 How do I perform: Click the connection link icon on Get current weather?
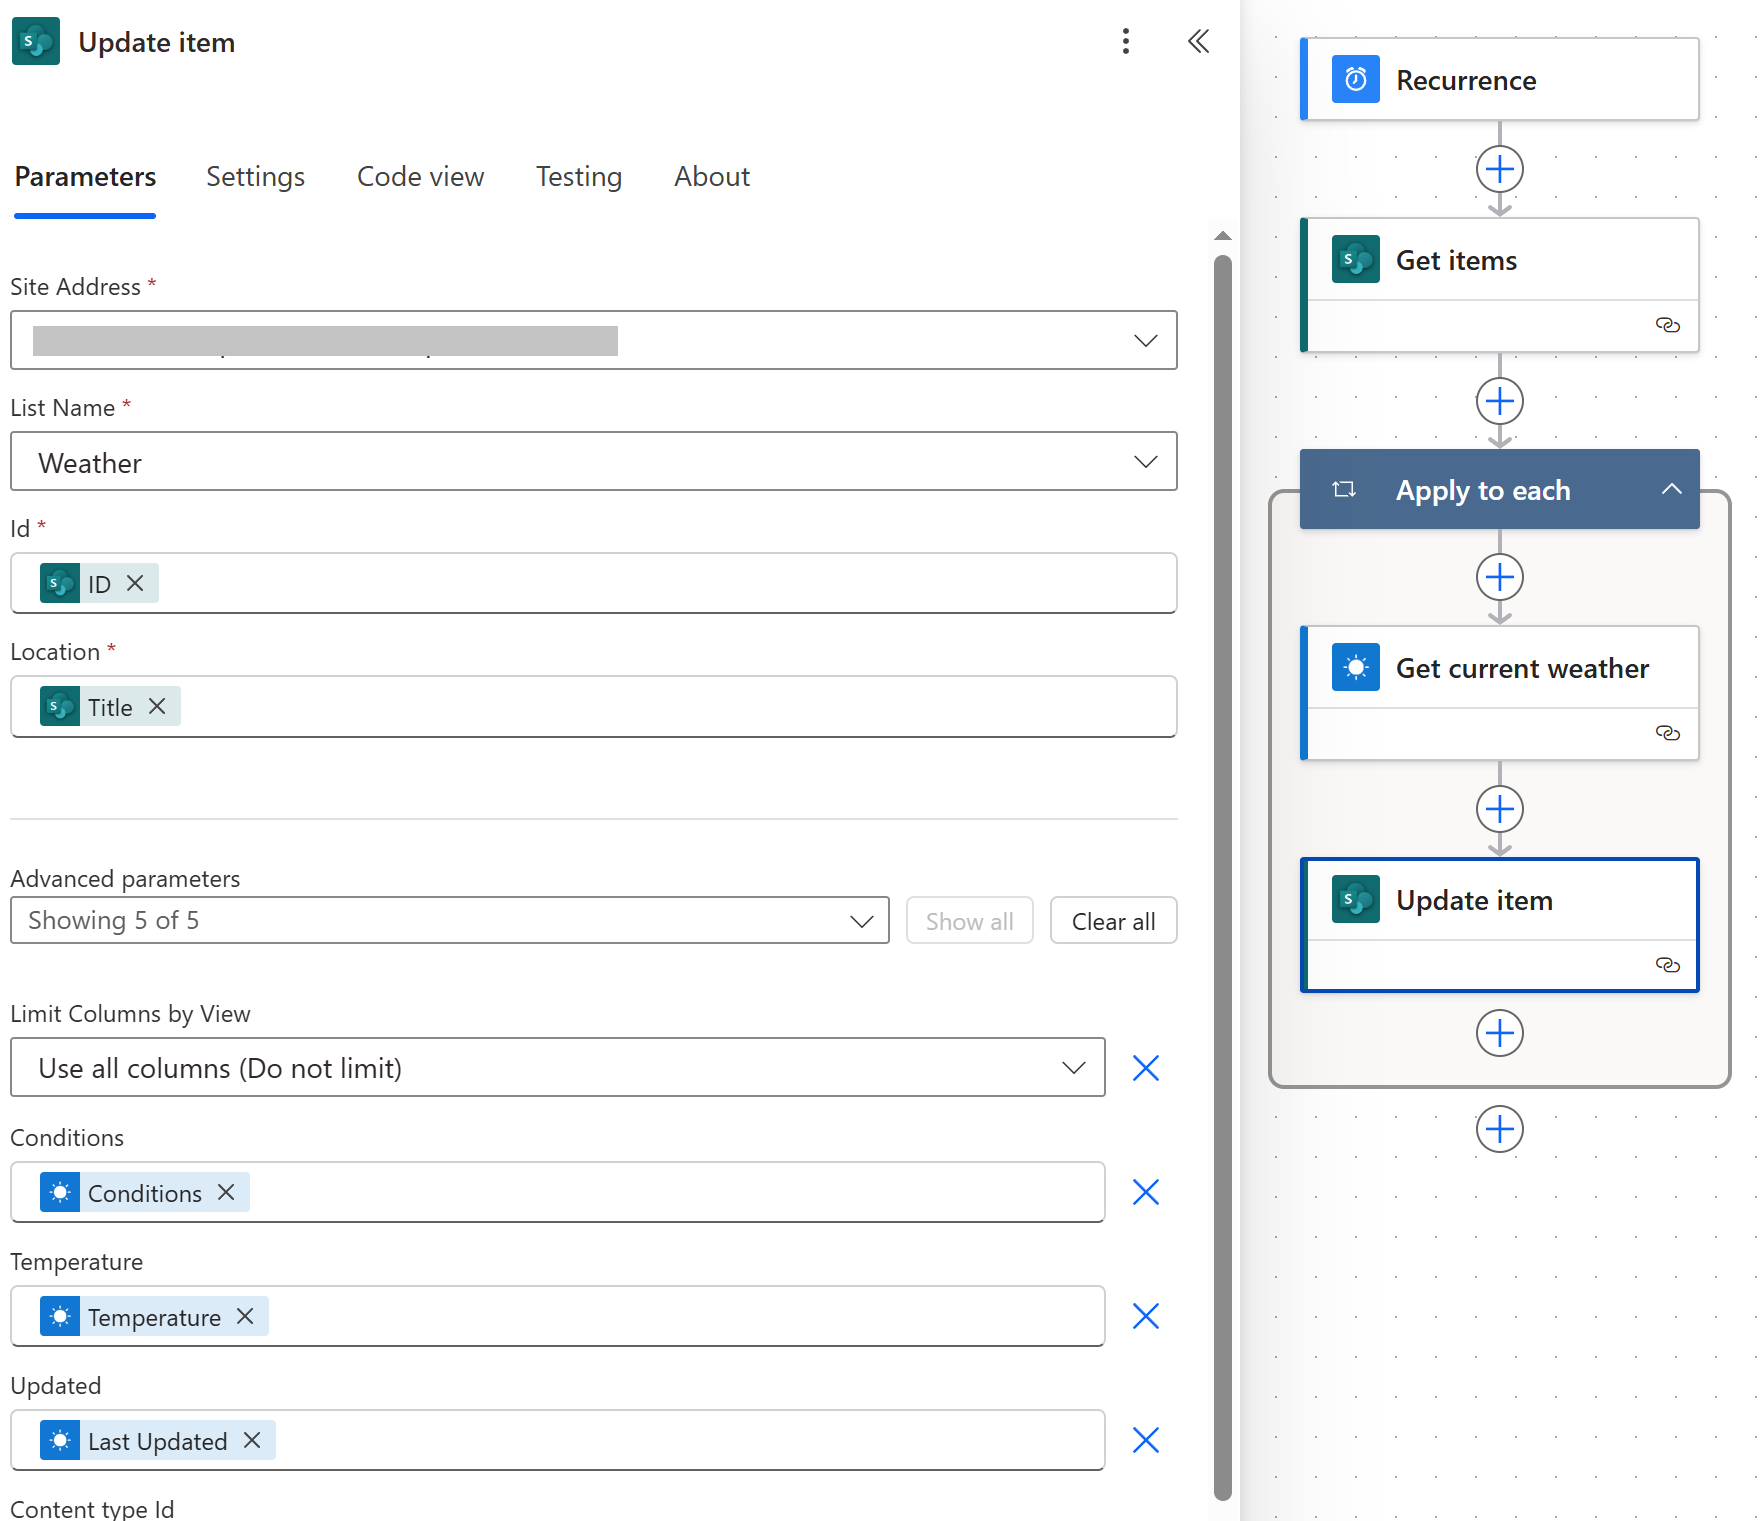click(x=1668, y=733)
